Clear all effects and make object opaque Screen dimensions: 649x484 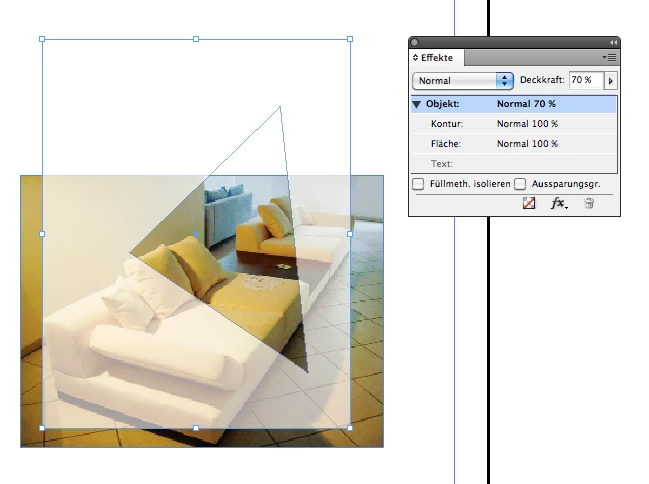click(x=529, y=203)
